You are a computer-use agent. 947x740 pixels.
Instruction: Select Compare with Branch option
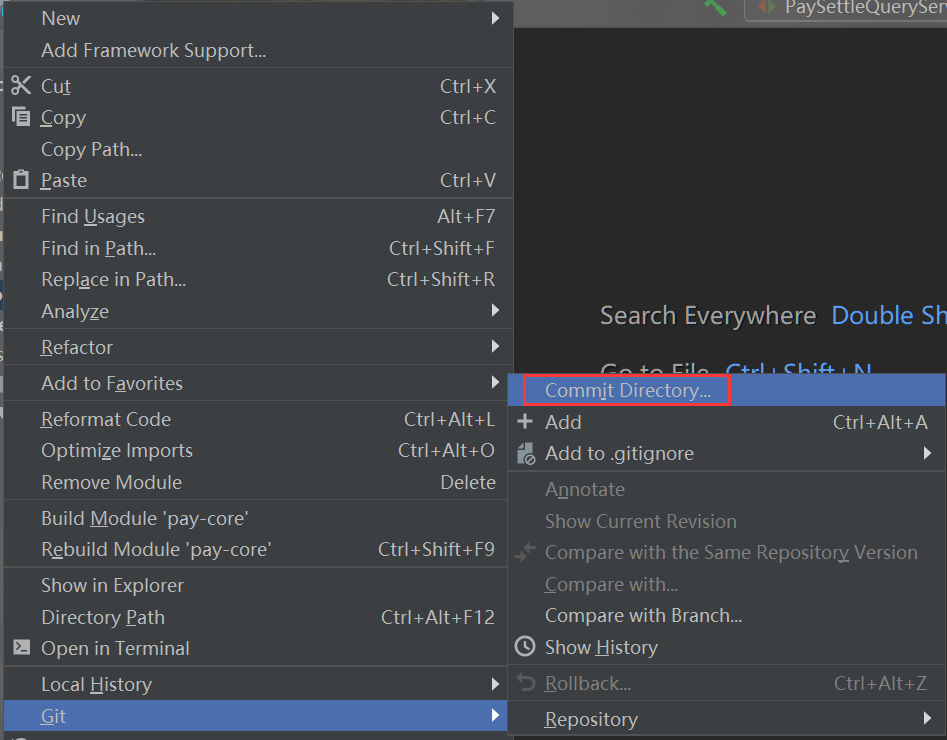[643, 615]
